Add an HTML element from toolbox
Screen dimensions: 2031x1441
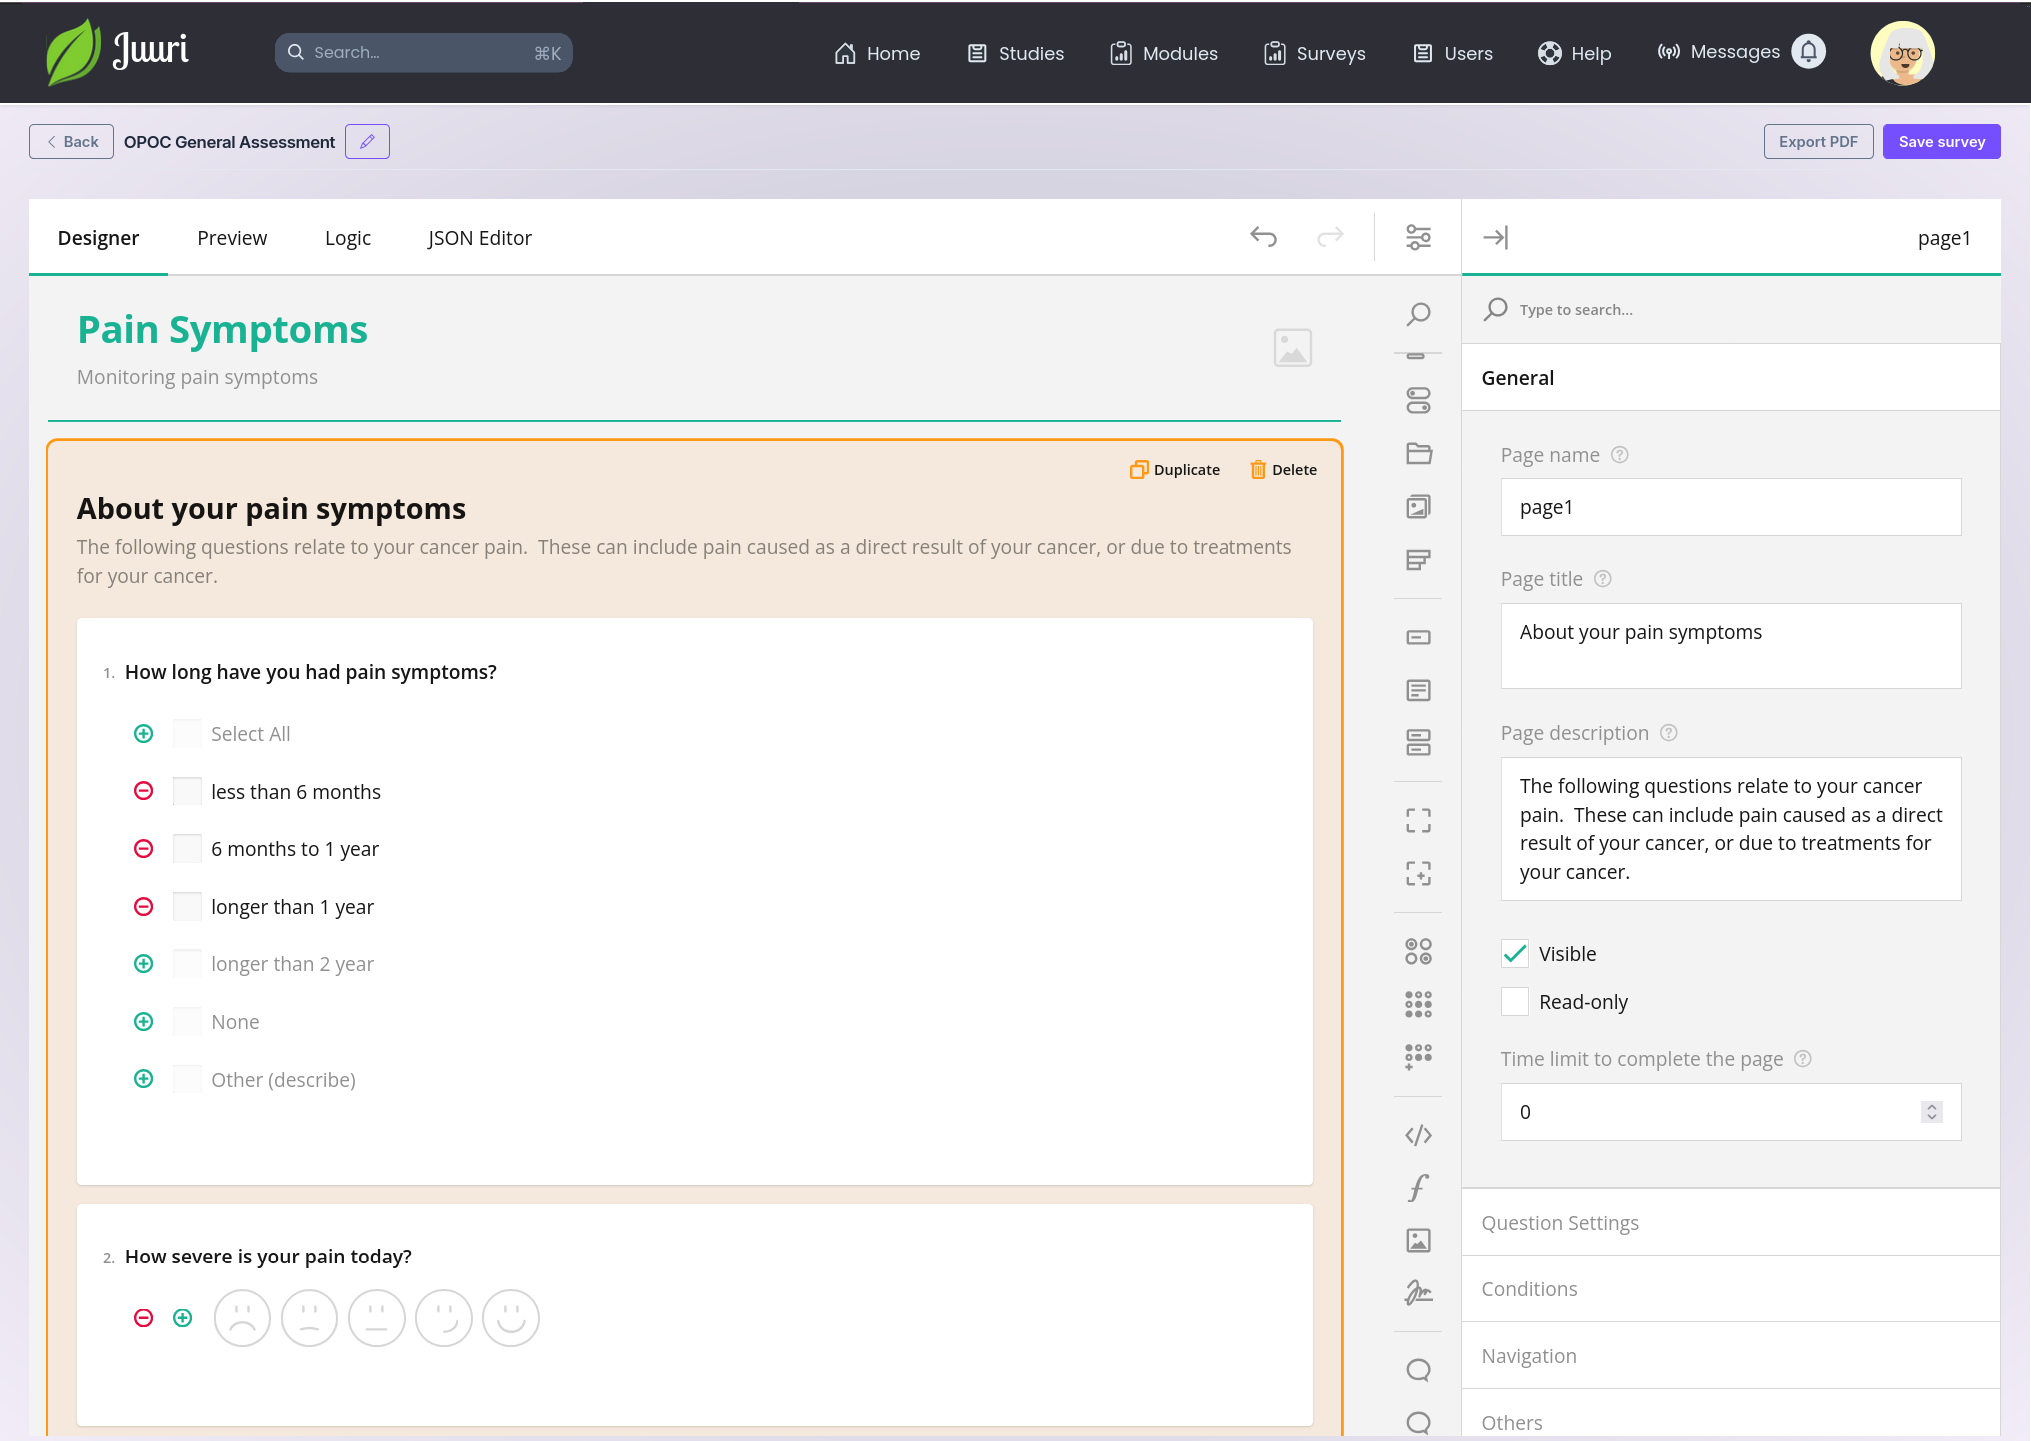click(1418, 1135)
